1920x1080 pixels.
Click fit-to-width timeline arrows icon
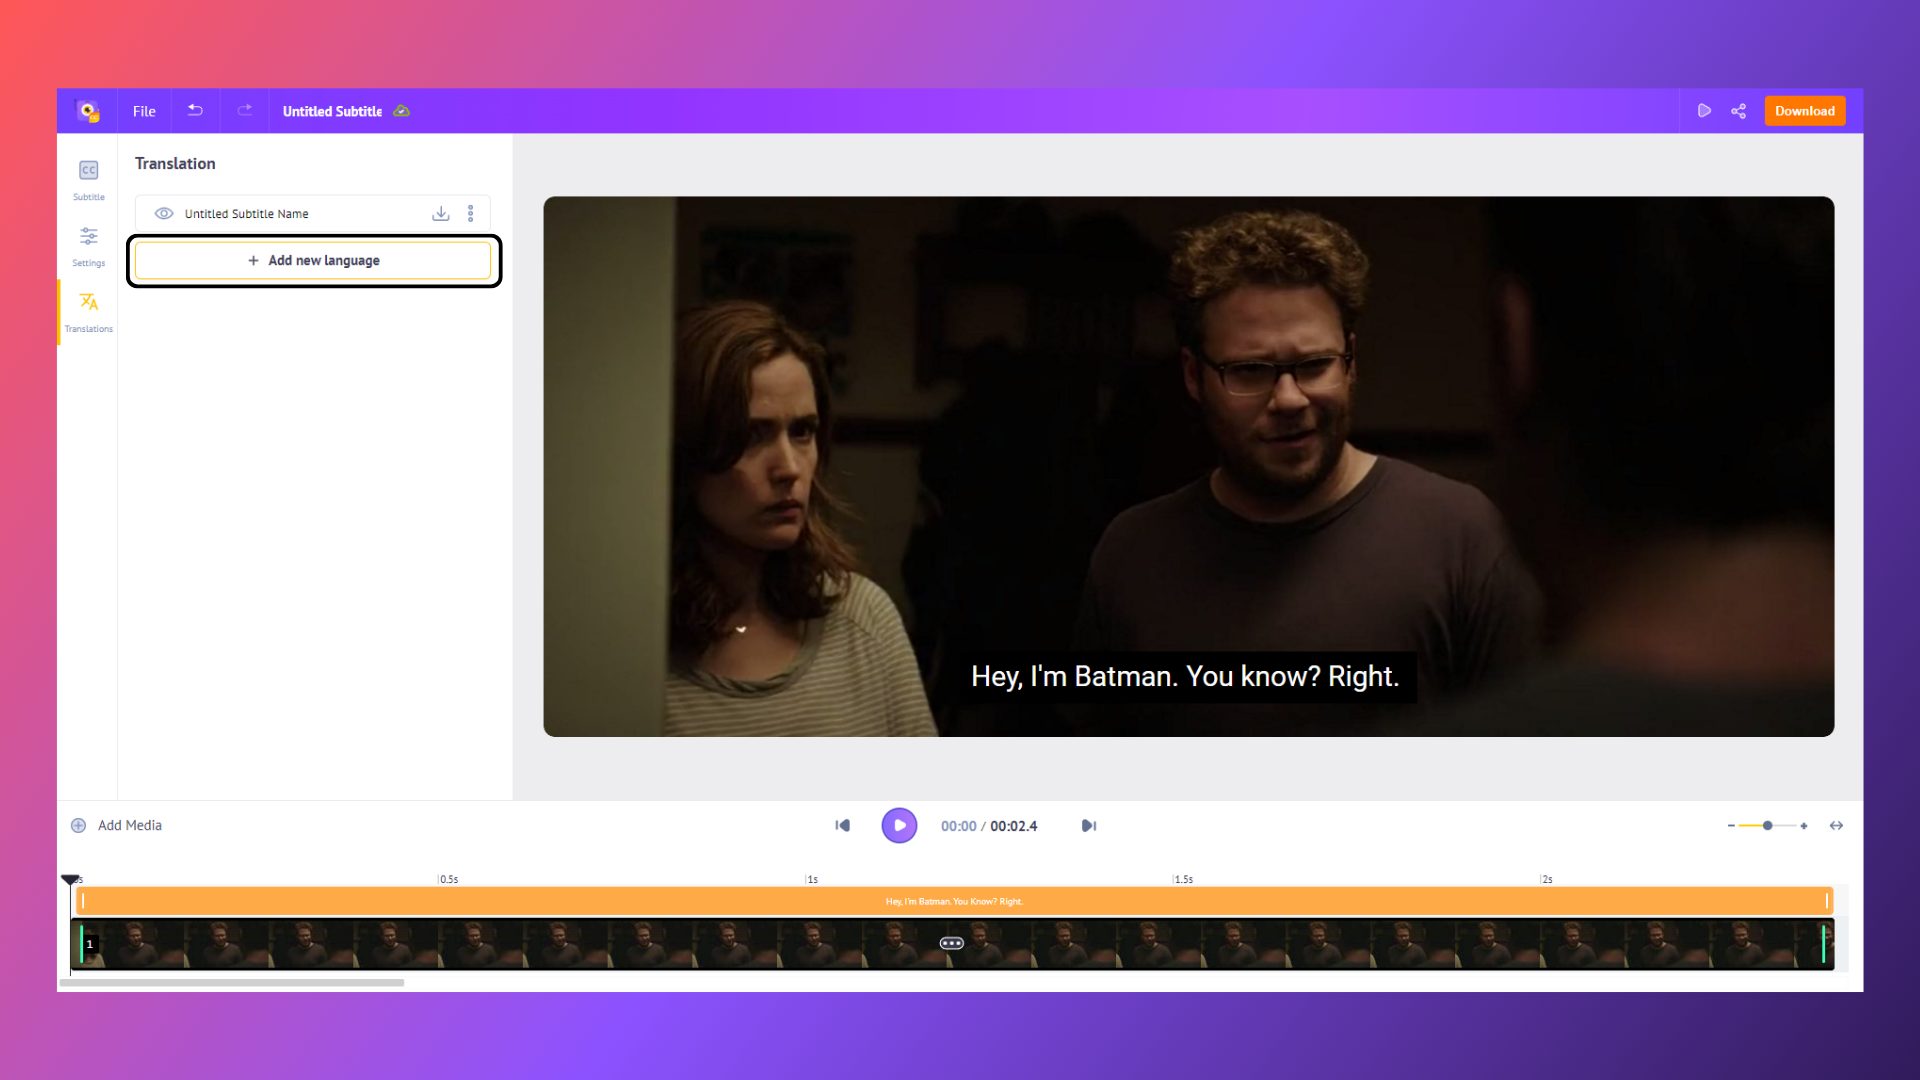click(x=1836, y=826)
